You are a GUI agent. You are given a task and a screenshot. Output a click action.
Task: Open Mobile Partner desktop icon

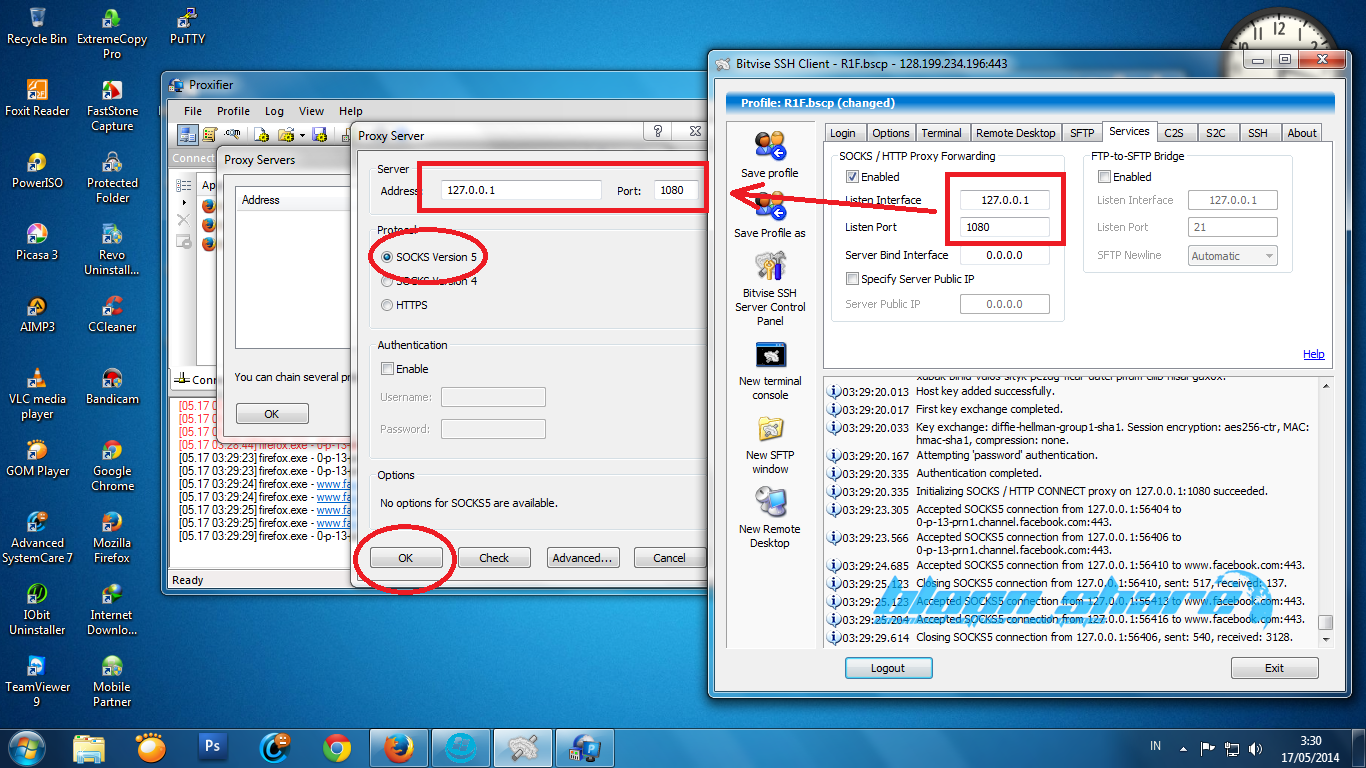112,666
